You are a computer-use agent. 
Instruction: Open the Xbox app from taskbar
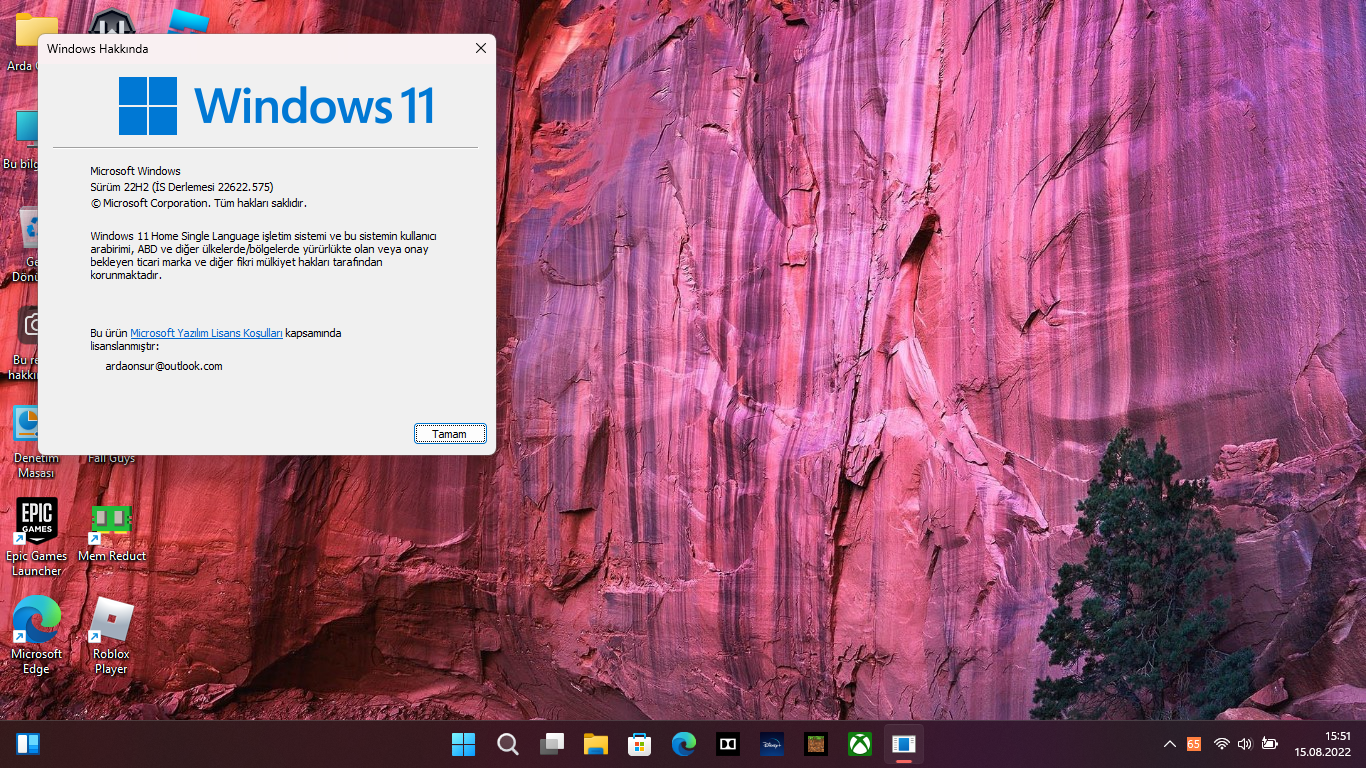(x=860, y=744)
